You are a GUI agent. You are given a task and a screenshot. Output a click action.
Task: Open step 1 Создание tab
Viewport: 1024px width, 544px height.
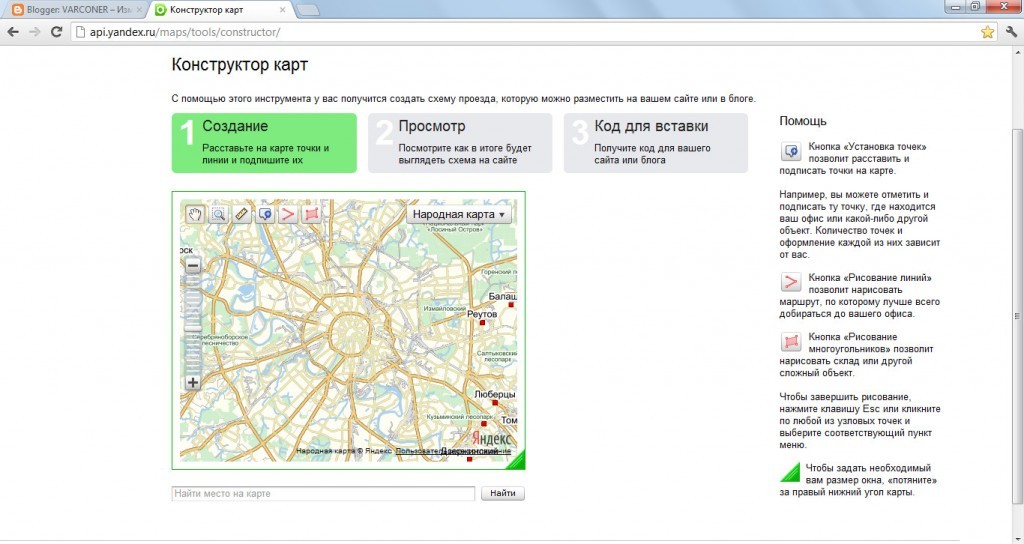[x=264, y=143]
